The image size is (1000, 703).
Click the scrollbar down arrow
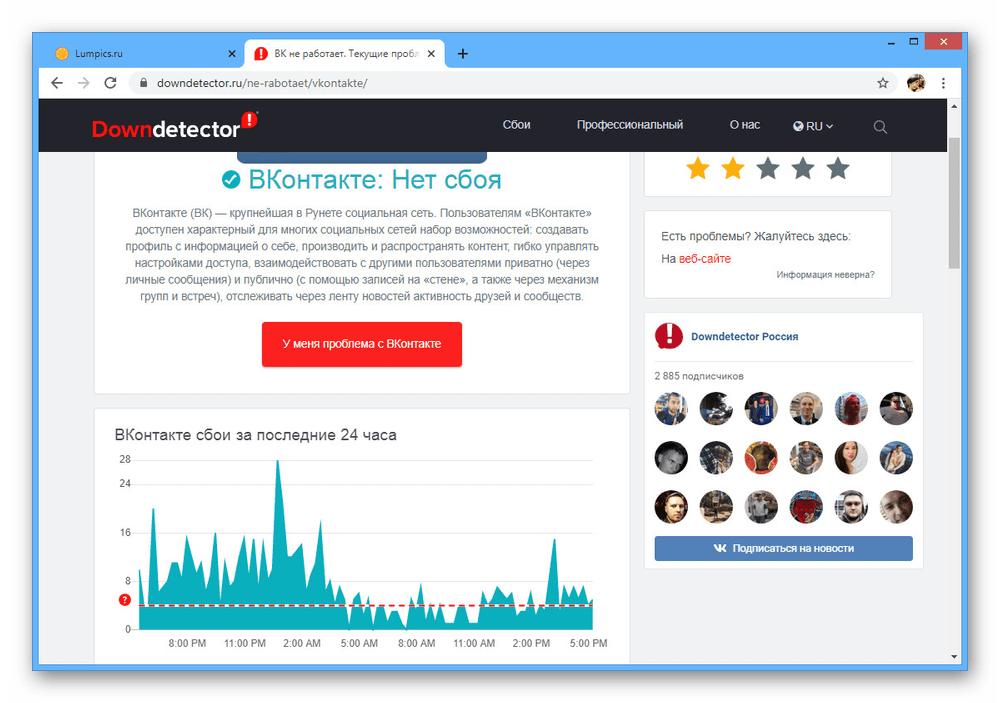[954, 656]
